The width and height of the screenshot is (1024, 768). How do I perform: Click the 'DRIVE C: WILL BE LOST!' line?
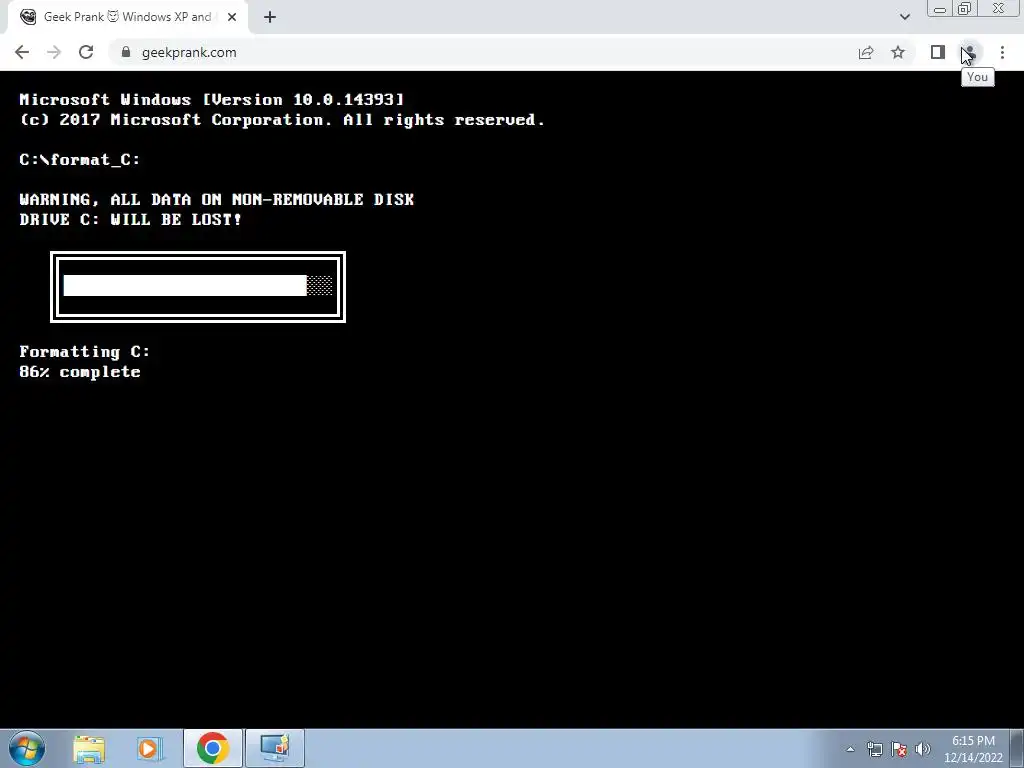point(131,219)
